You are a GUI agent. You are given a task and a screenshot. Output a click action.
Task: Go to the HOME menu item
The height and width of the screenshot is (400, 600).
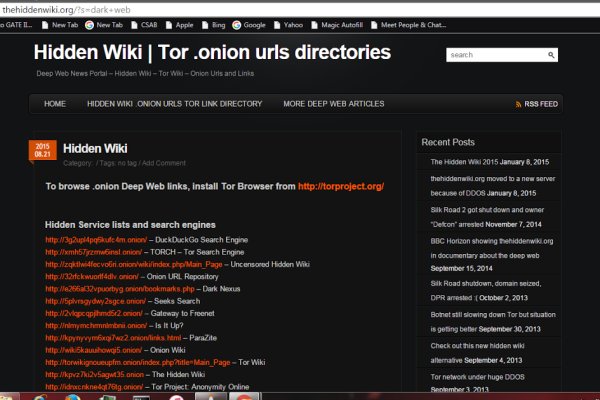55,104
